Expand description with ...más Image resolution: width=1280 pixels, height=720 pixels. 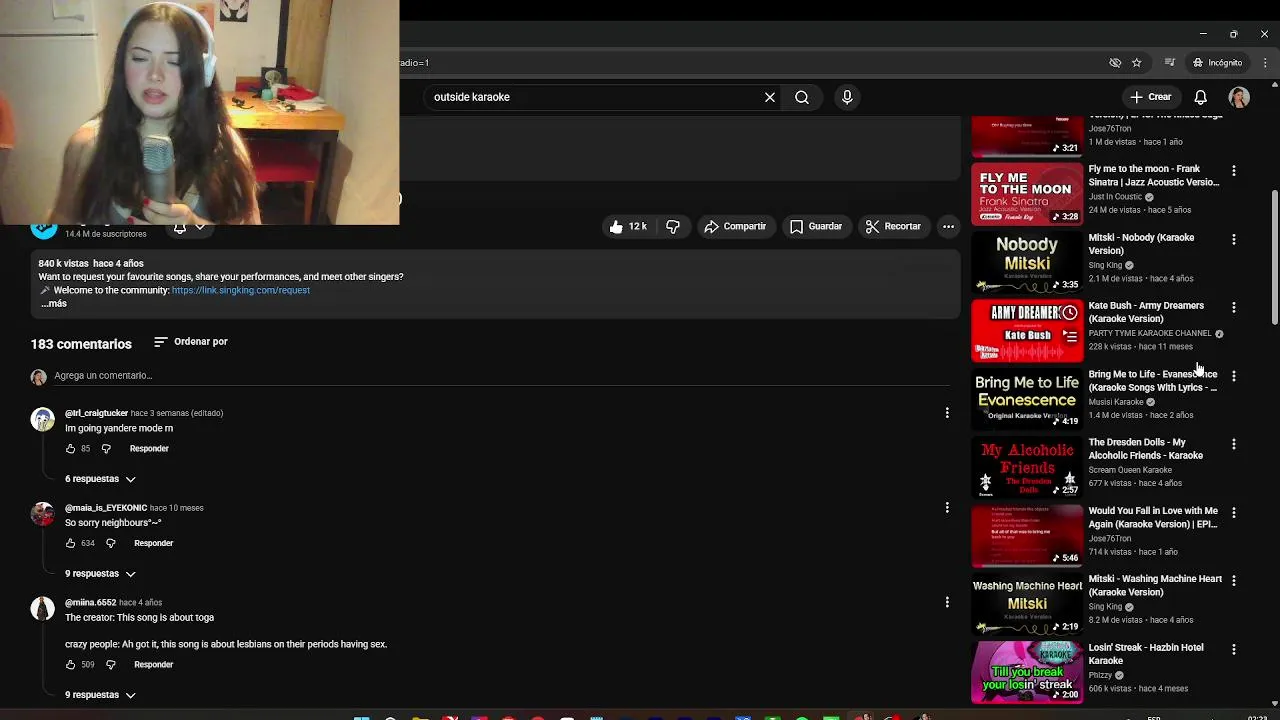pos(54,303)
